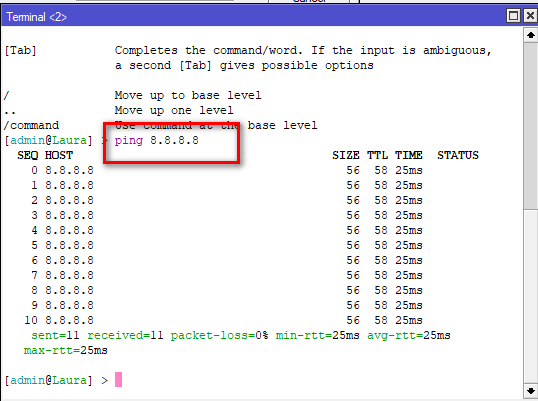This screenshot has height=401, width=538.
Task: Click the 'HOST' column header
Action: 59,155
